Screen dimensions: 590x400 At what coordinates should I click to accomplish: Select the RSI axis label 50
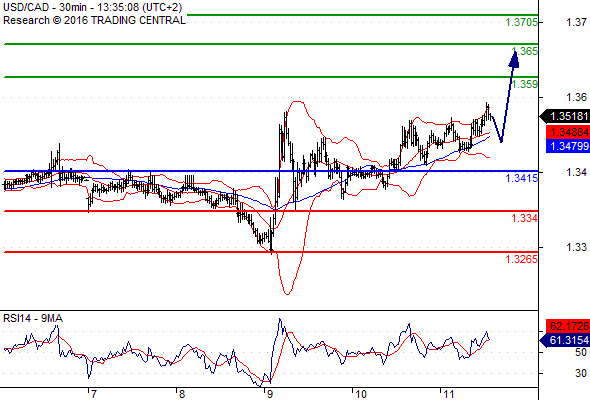coord(581,353)
